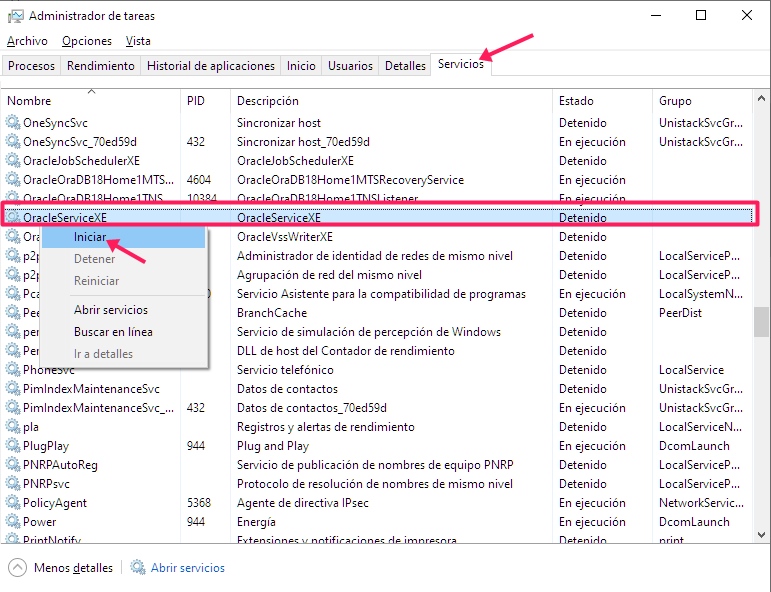Screen dimensions: 771x592
Task: Click the PhoneSvc service gear icon
Action: pyautogui.click(x=13, y=370)
